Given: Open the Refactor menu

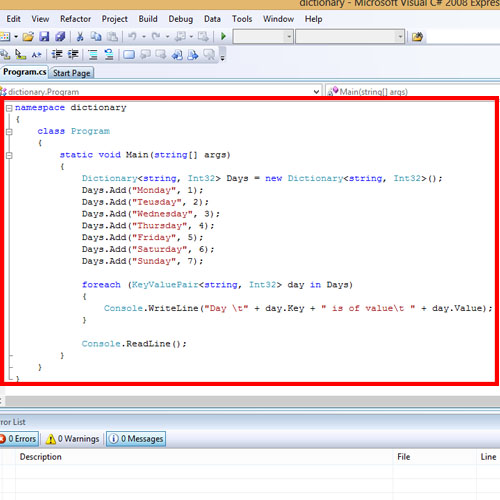Looking at the screenshot, I should click(75, 19).
